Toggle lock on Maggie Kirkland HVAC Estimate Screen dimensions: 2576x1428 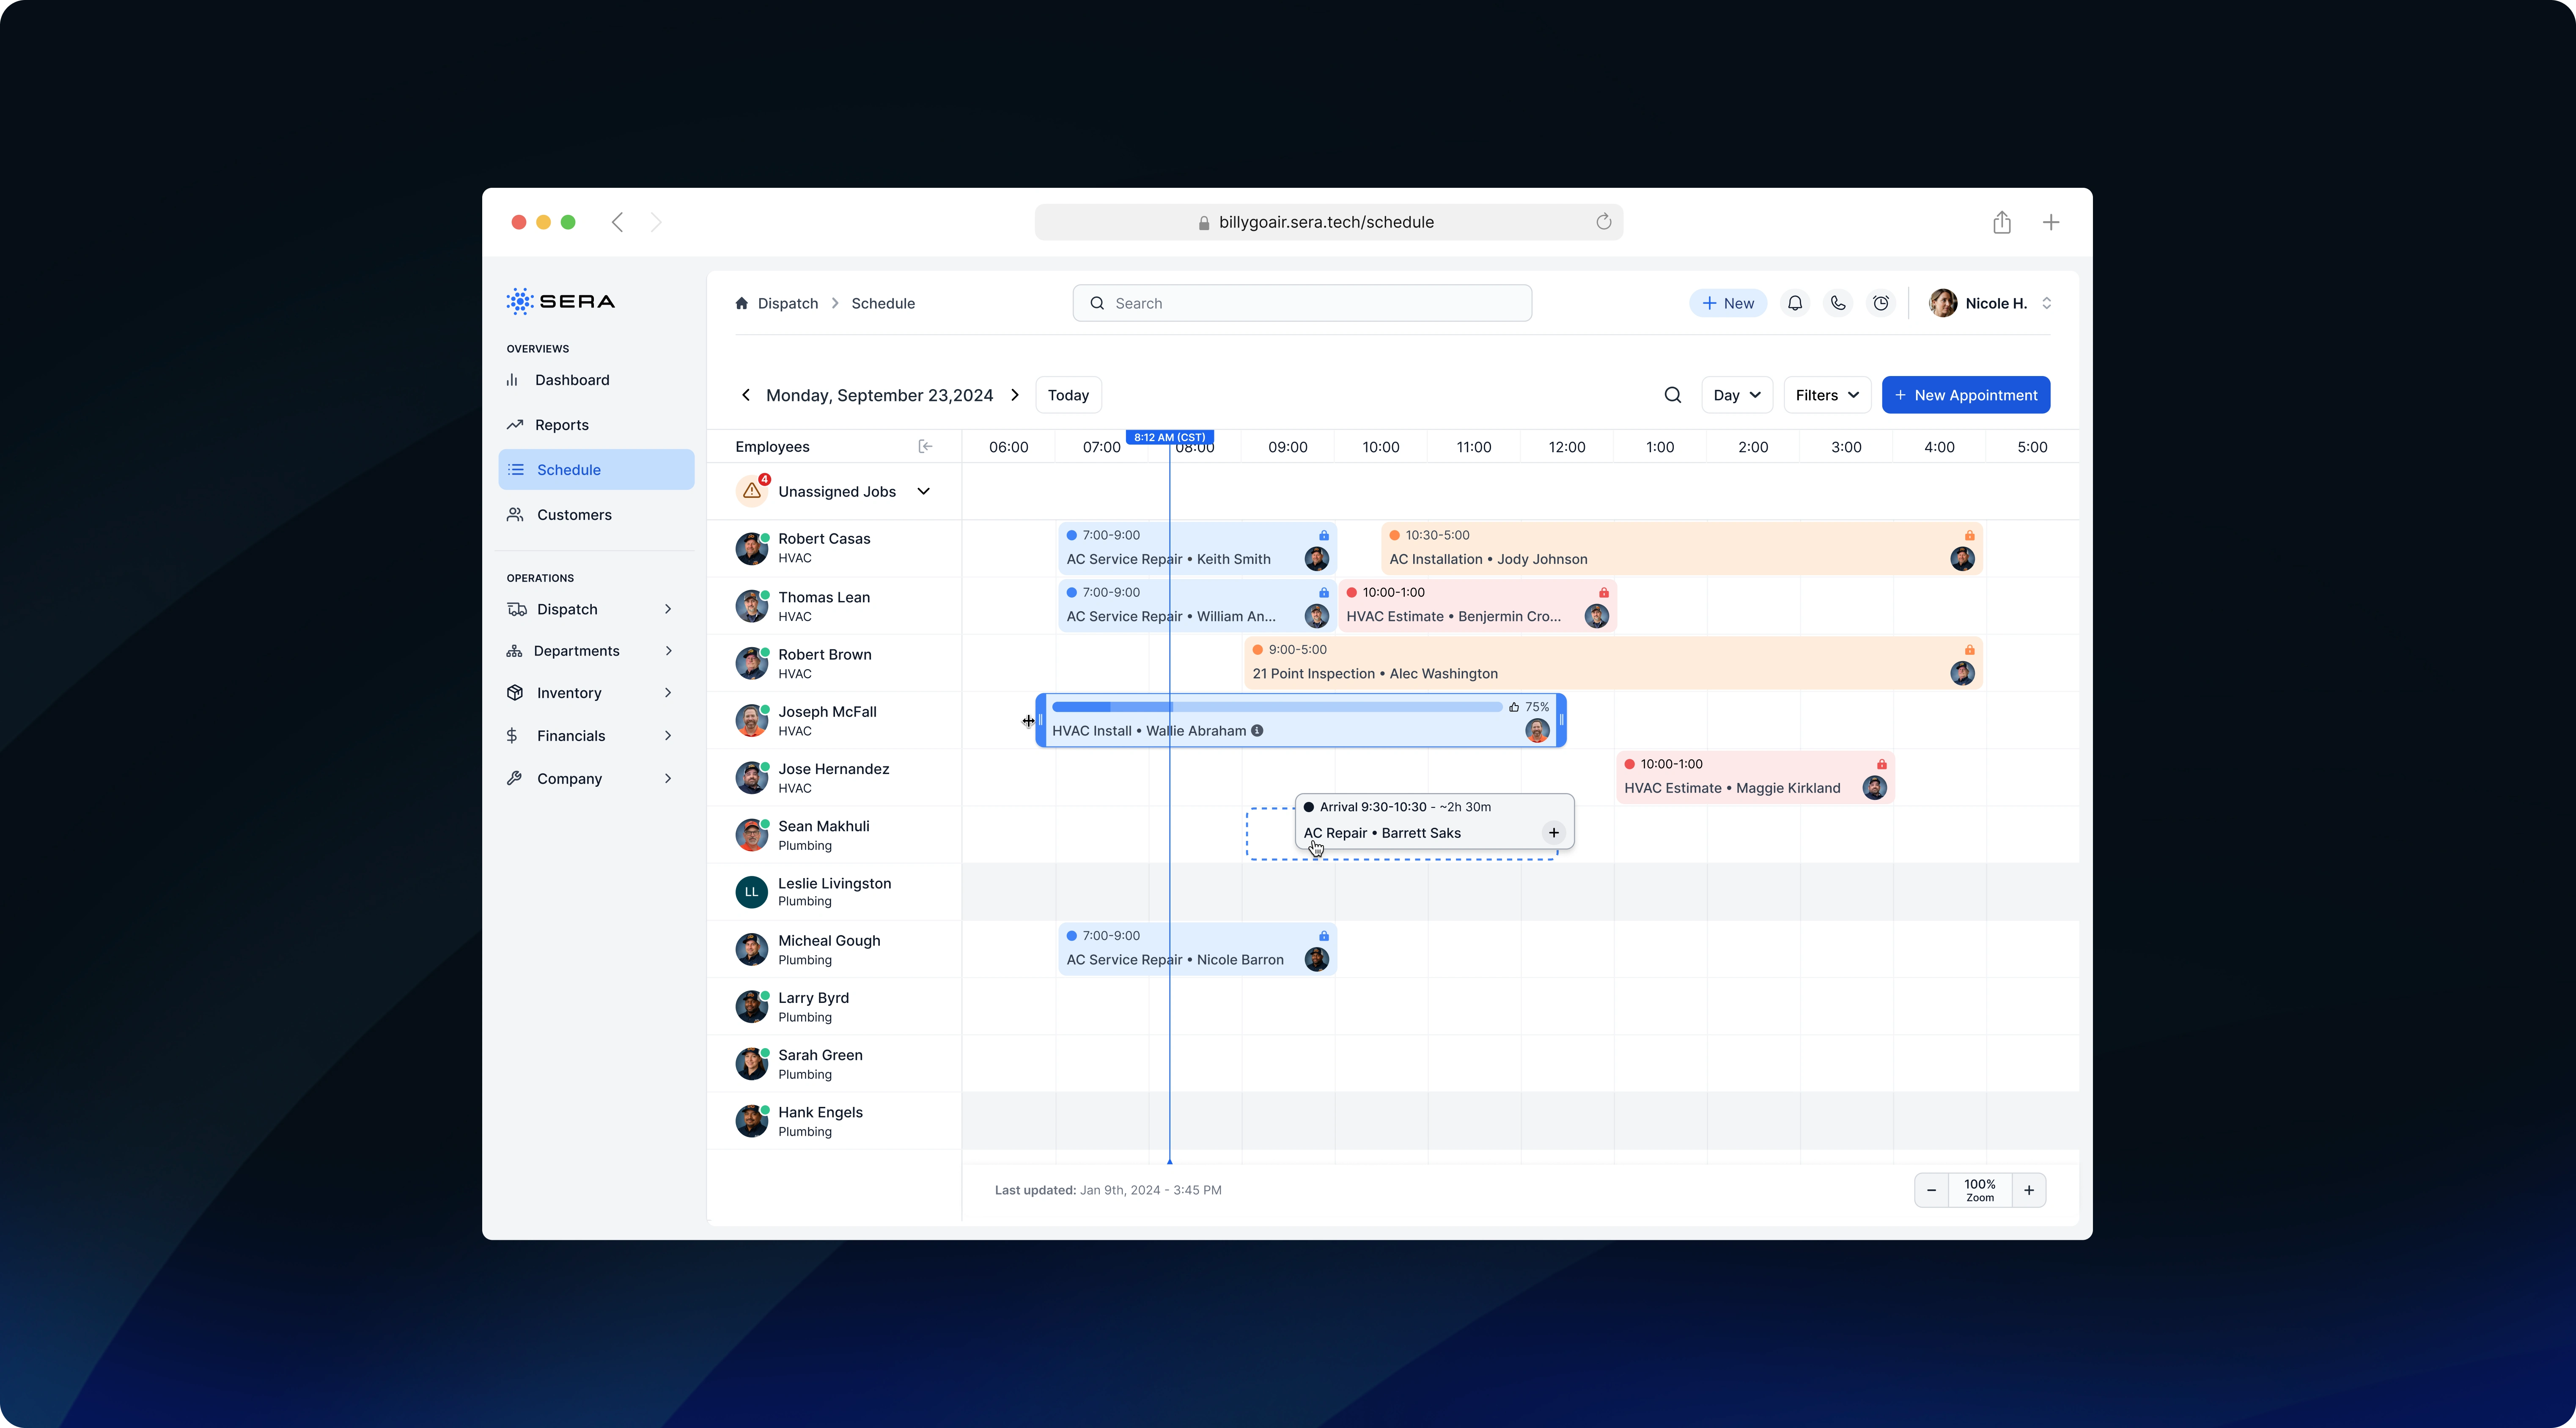coord(1881,764)
